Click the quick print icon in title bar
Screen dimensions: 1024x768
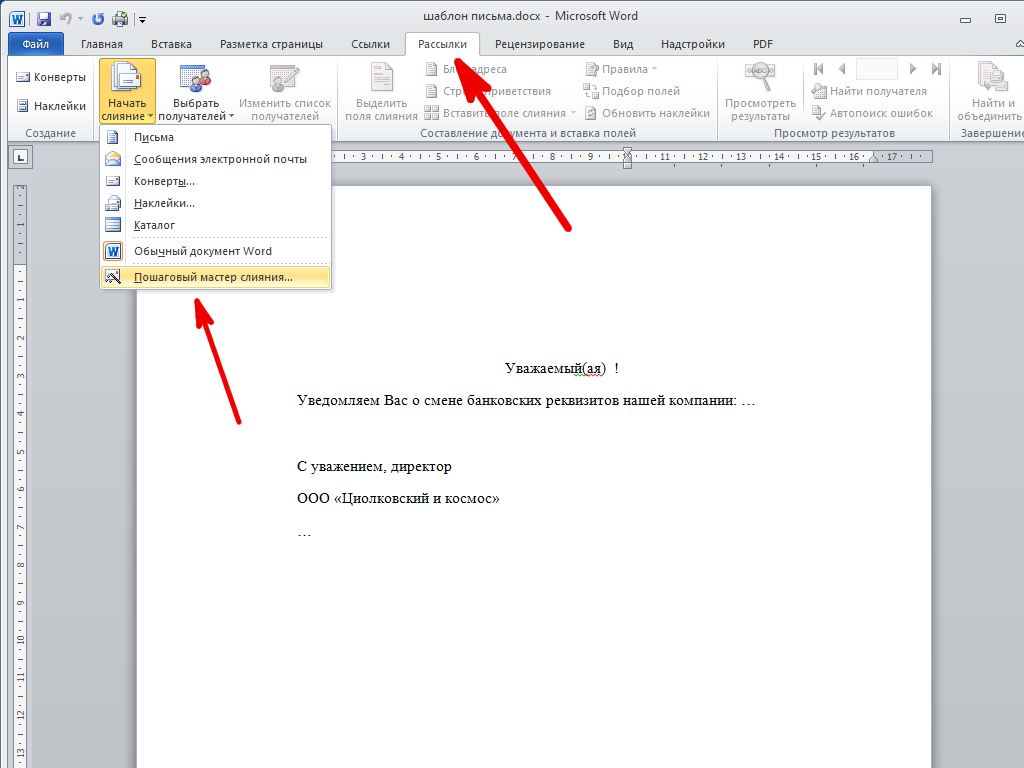[120, 19]
